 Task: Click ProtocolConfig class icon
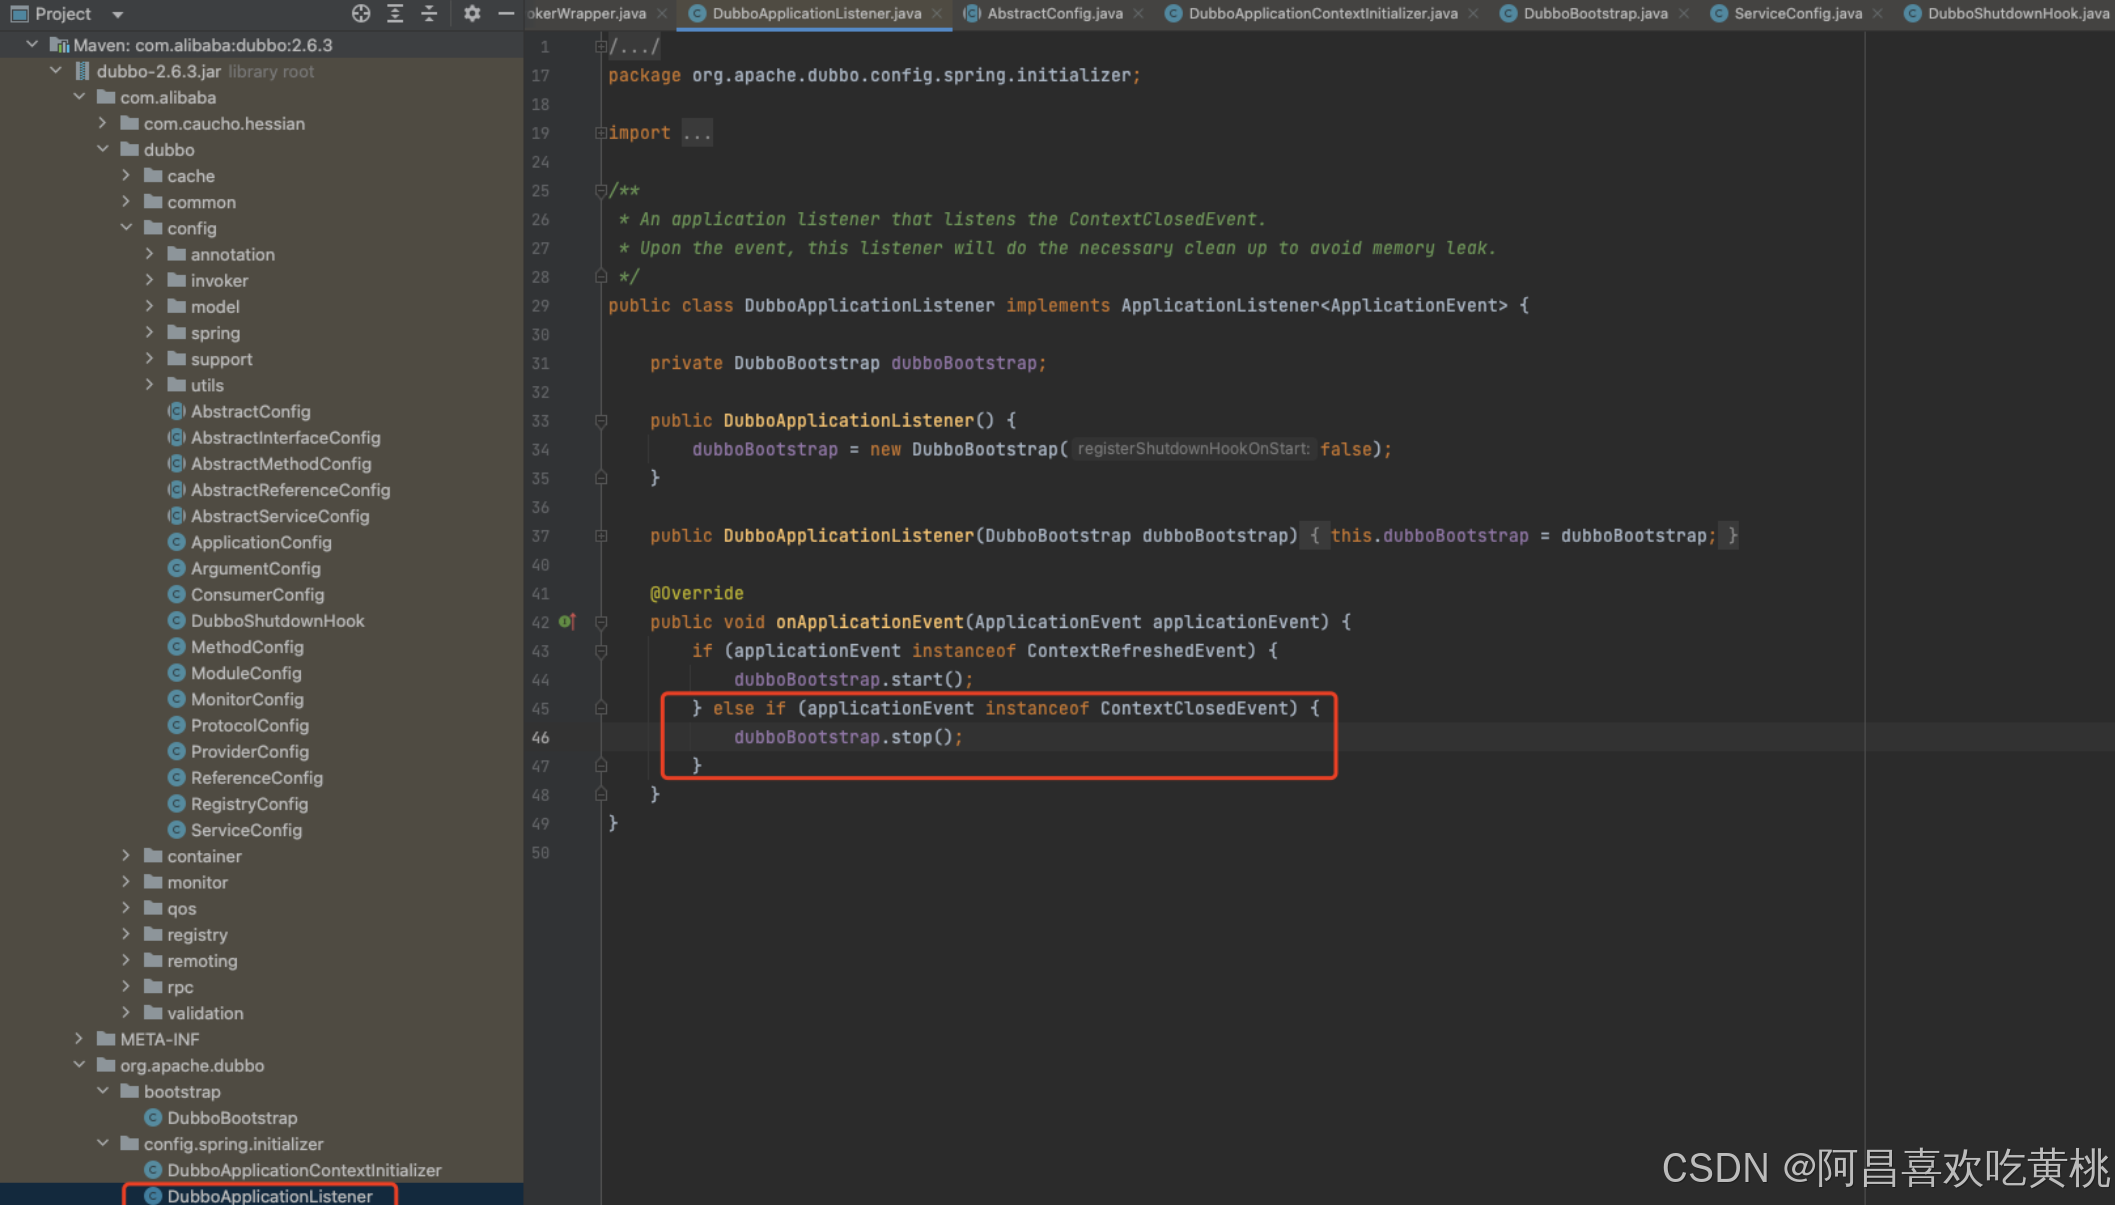click(x=177, y=725)
